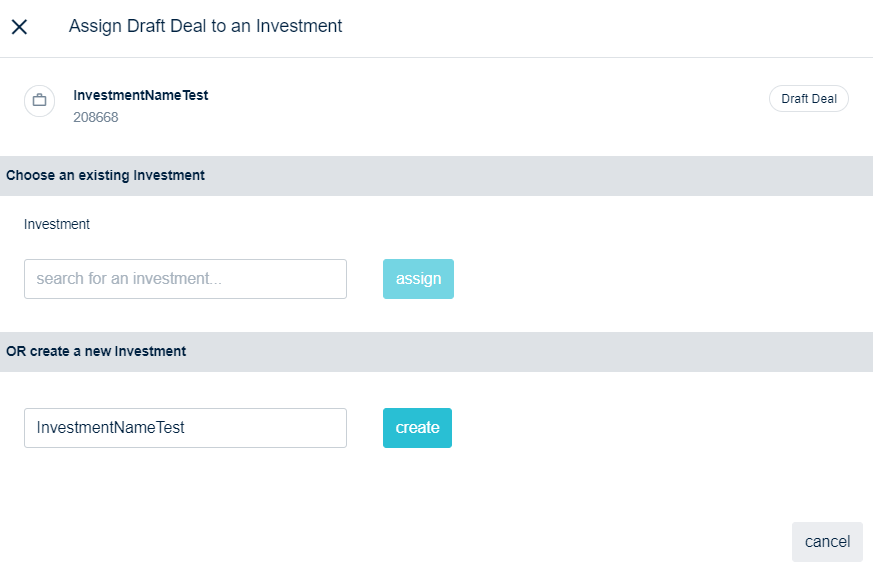Click the Draft Deal status badge
This screenshot has width=873, height=573.
(x=808, y=99)
